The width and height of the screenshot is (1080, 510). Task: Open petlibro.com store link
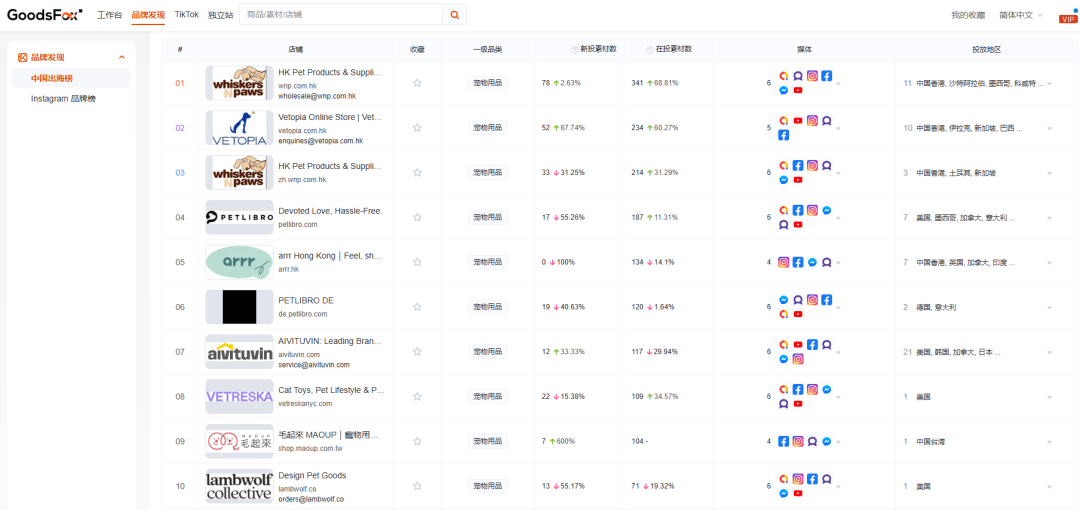298,225
